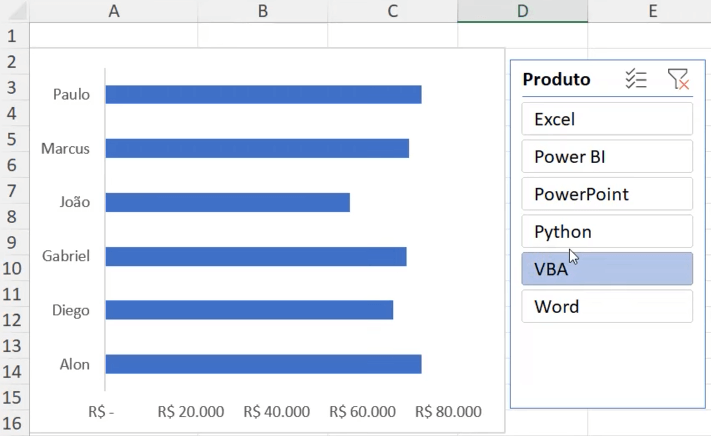Click the João bar in the chart
The height and width of the screenshot is (436, 711).
[x=228, y=202]
